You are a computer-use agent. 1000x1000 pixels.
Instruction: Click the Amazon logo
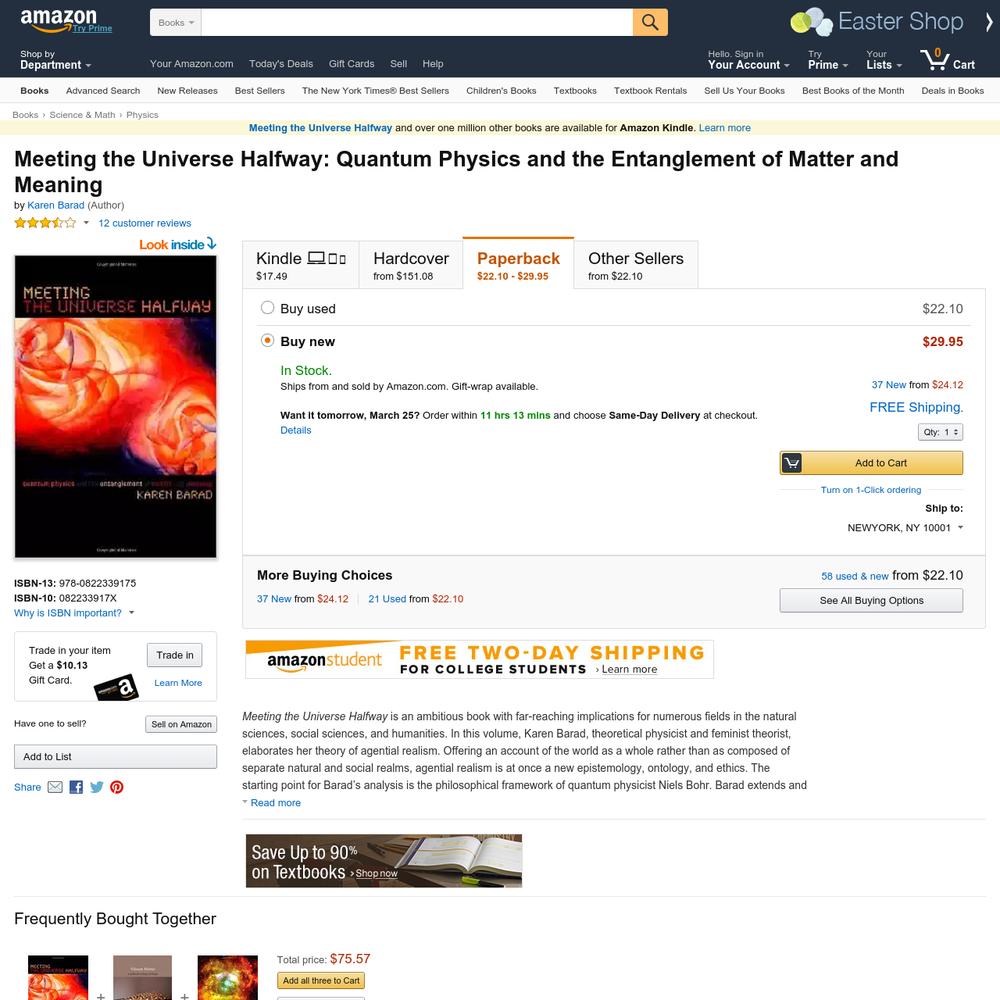59,19
